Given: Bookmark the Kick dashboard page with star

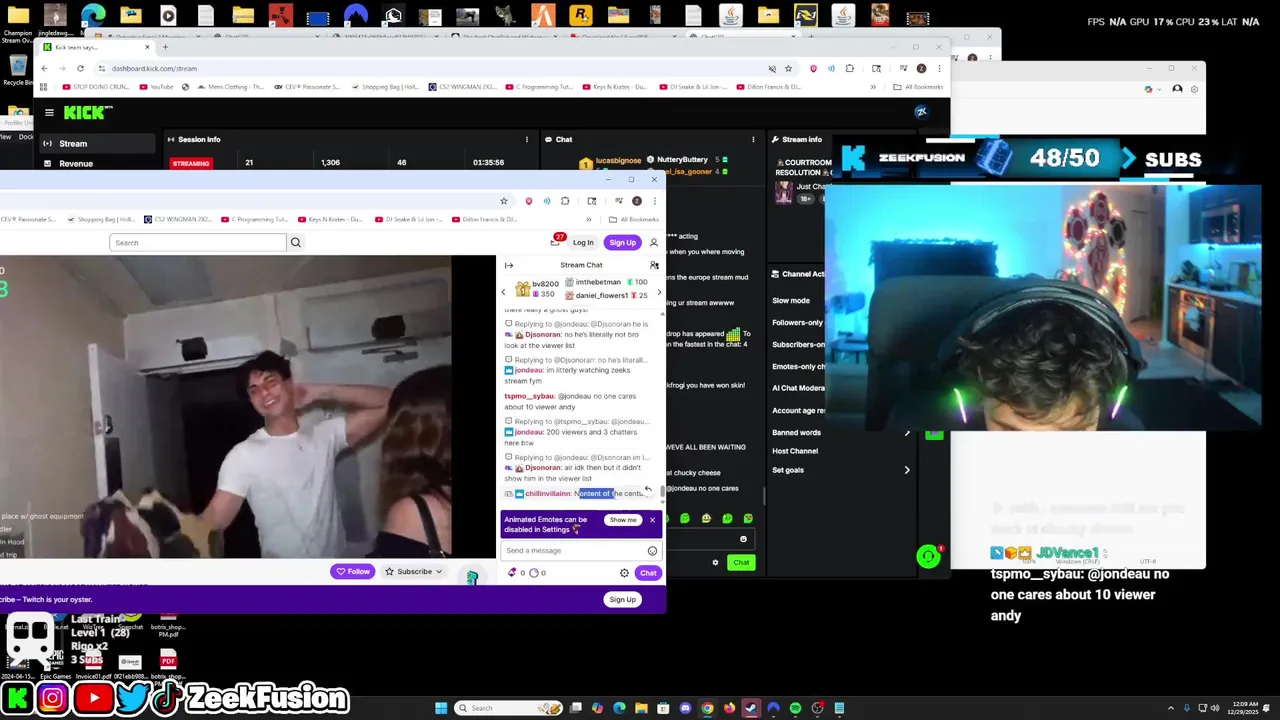Looking at the screenshot, I should point(788,68).
